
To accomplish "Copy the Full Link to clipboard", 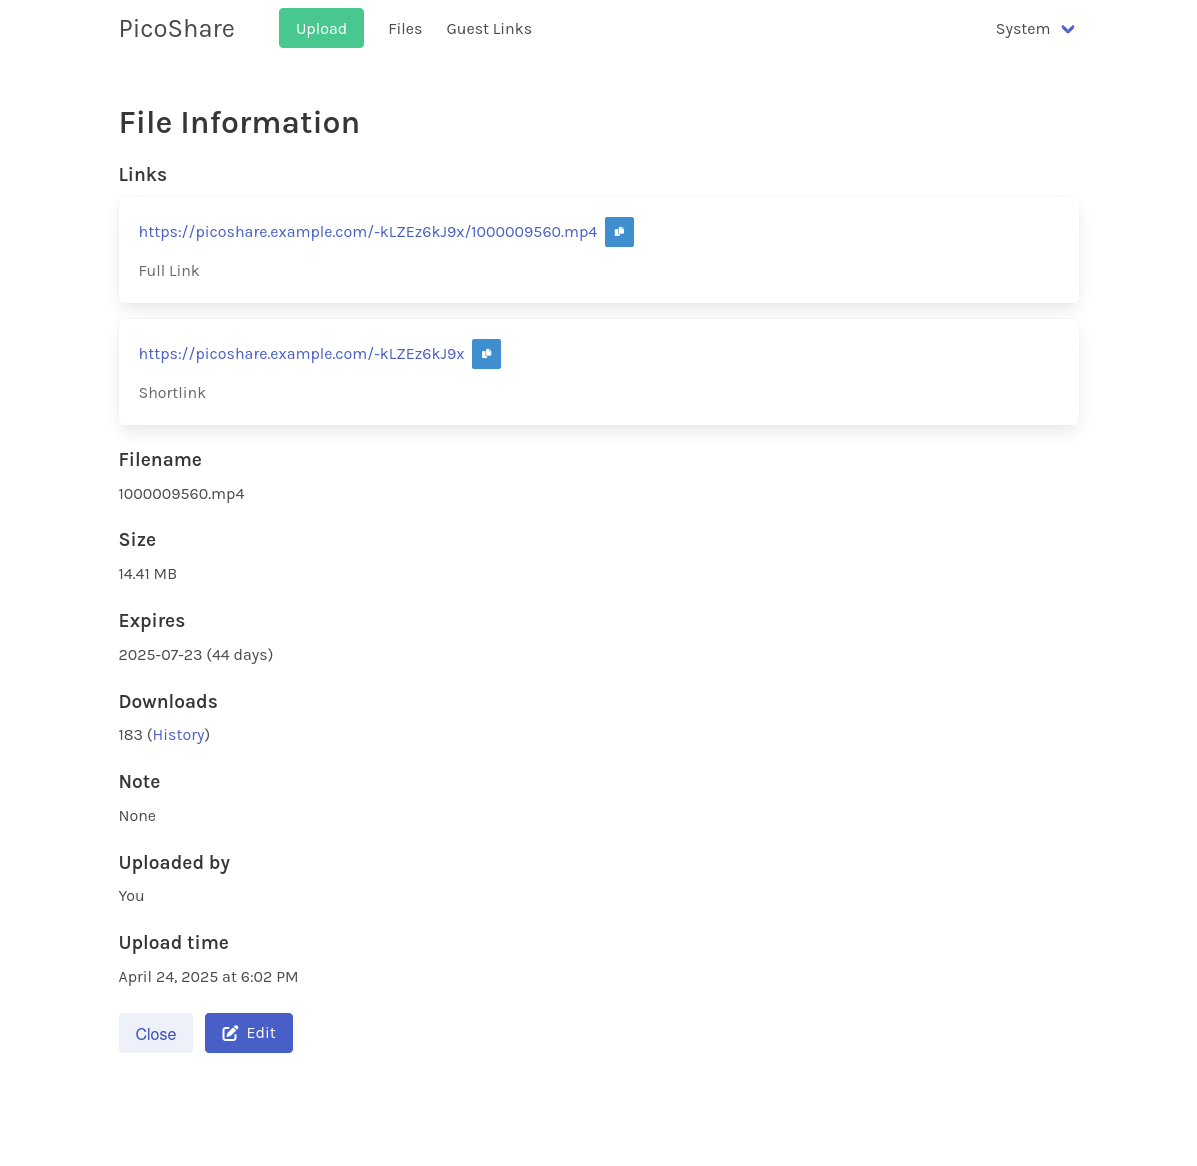I will coord(619,232).
